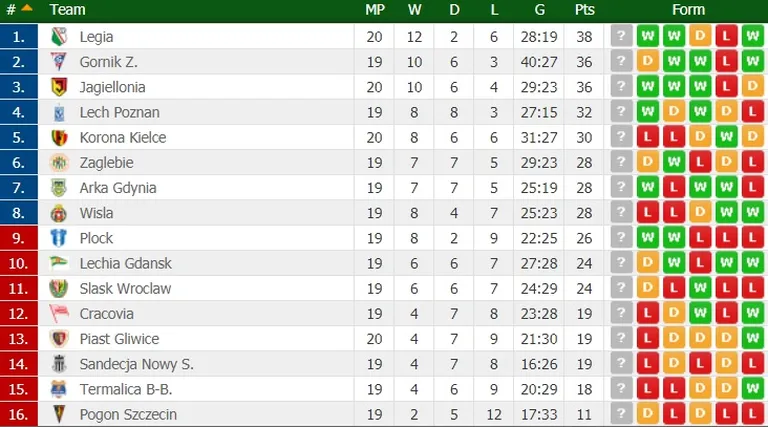Open the Slask Wroclaw team link
This screenshot has height=427, width=768.
point(125,288)
